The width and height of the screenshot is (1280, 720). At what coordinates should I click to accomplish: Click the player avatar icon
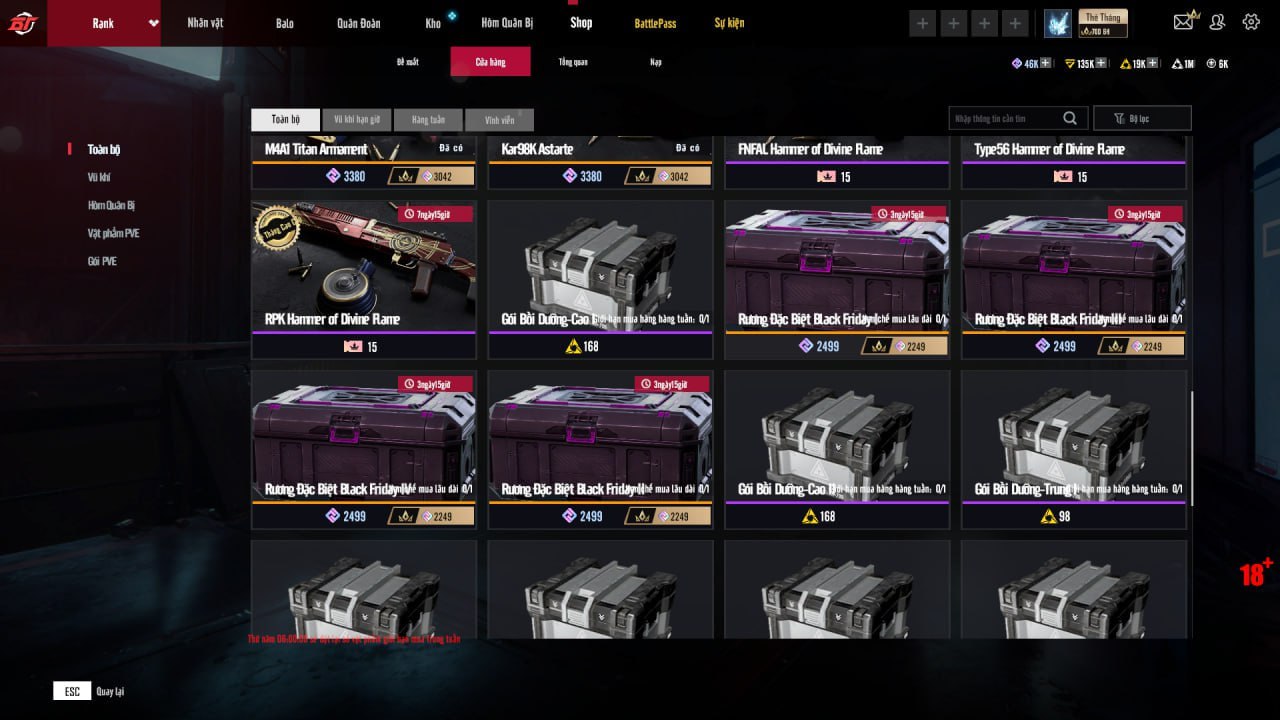[x=1058, y=23]
